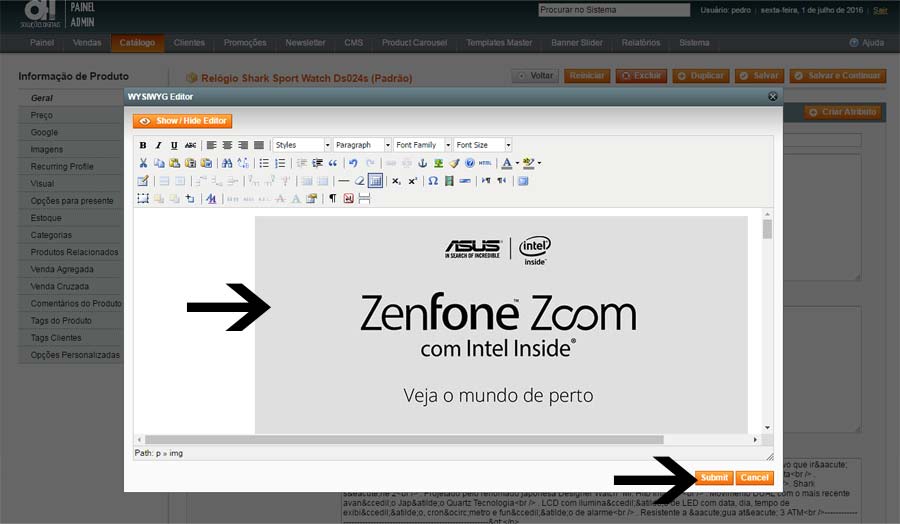Toggle strikethrough ABC formatting
900x524 pixels.
tap(191, 145)
